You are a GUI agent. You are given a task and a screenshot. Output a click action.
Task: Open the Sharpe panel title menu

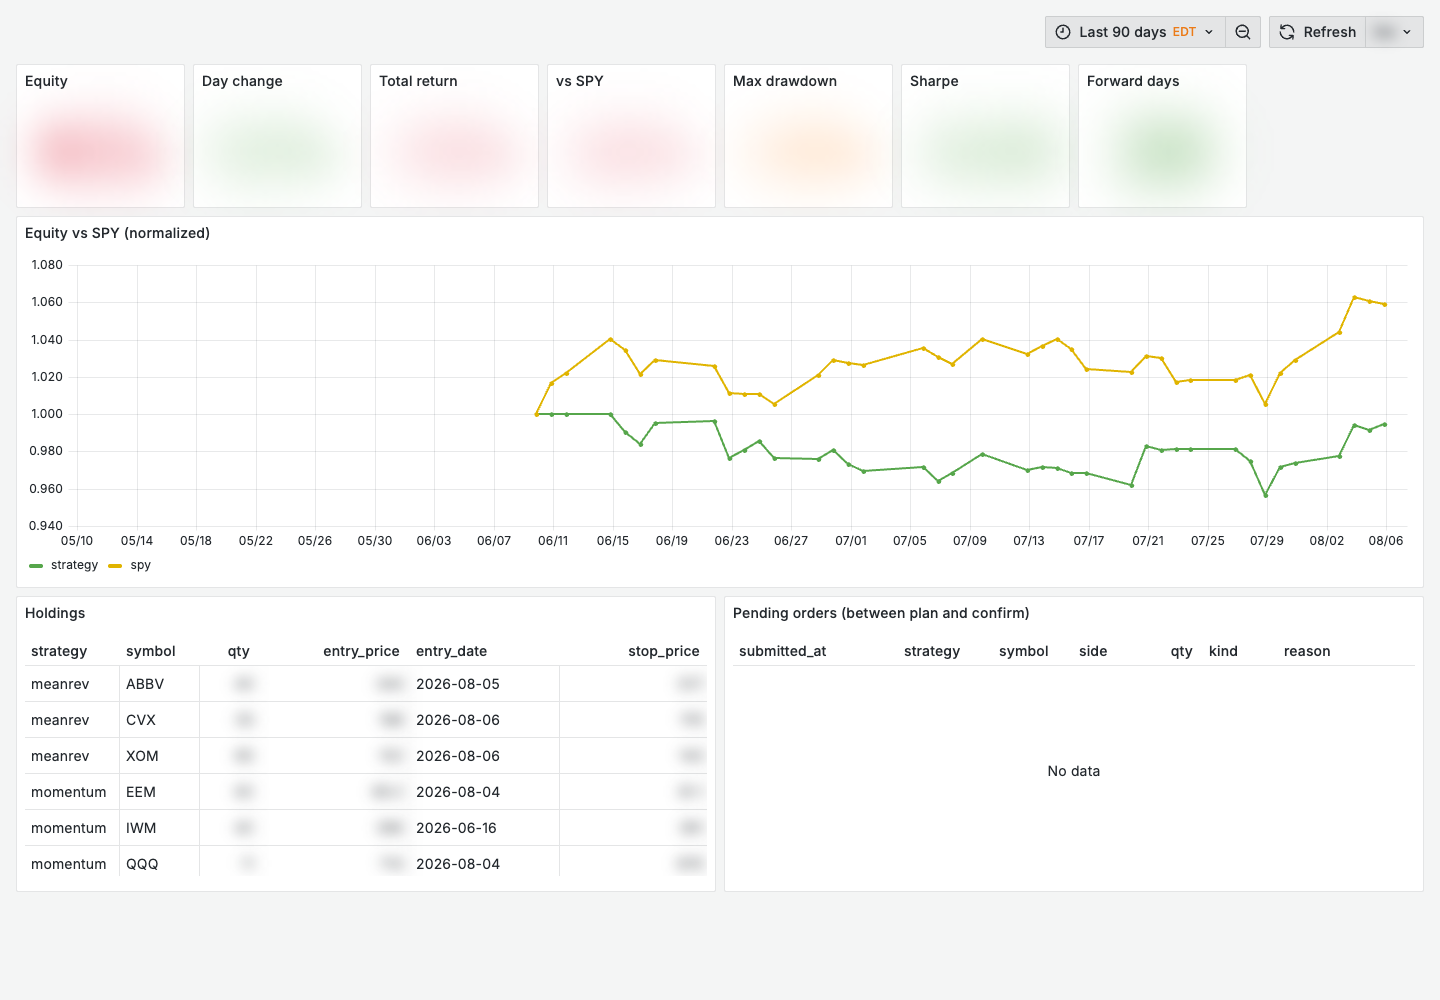tap(934, 81)
